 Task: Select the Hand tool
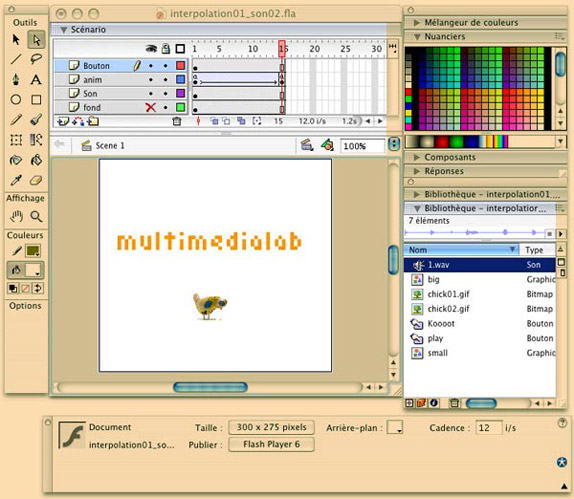coord(16,216)
